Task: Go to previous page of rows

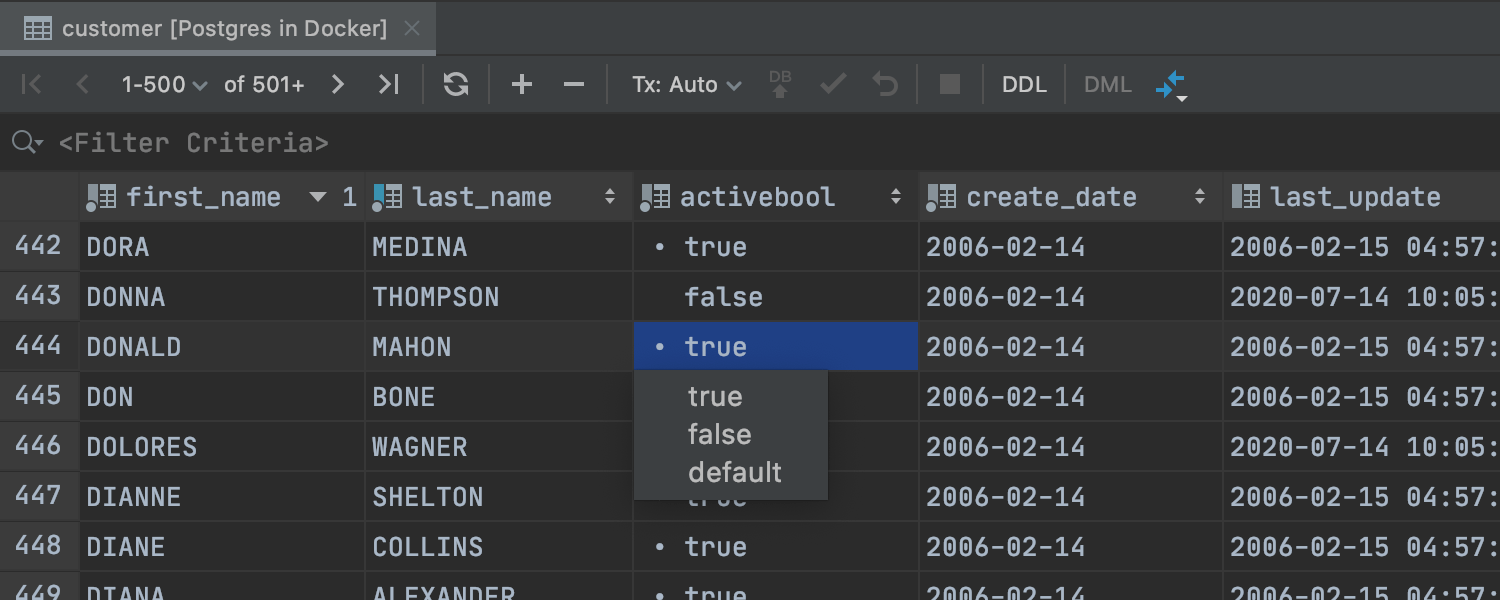Action: (82, 85)
